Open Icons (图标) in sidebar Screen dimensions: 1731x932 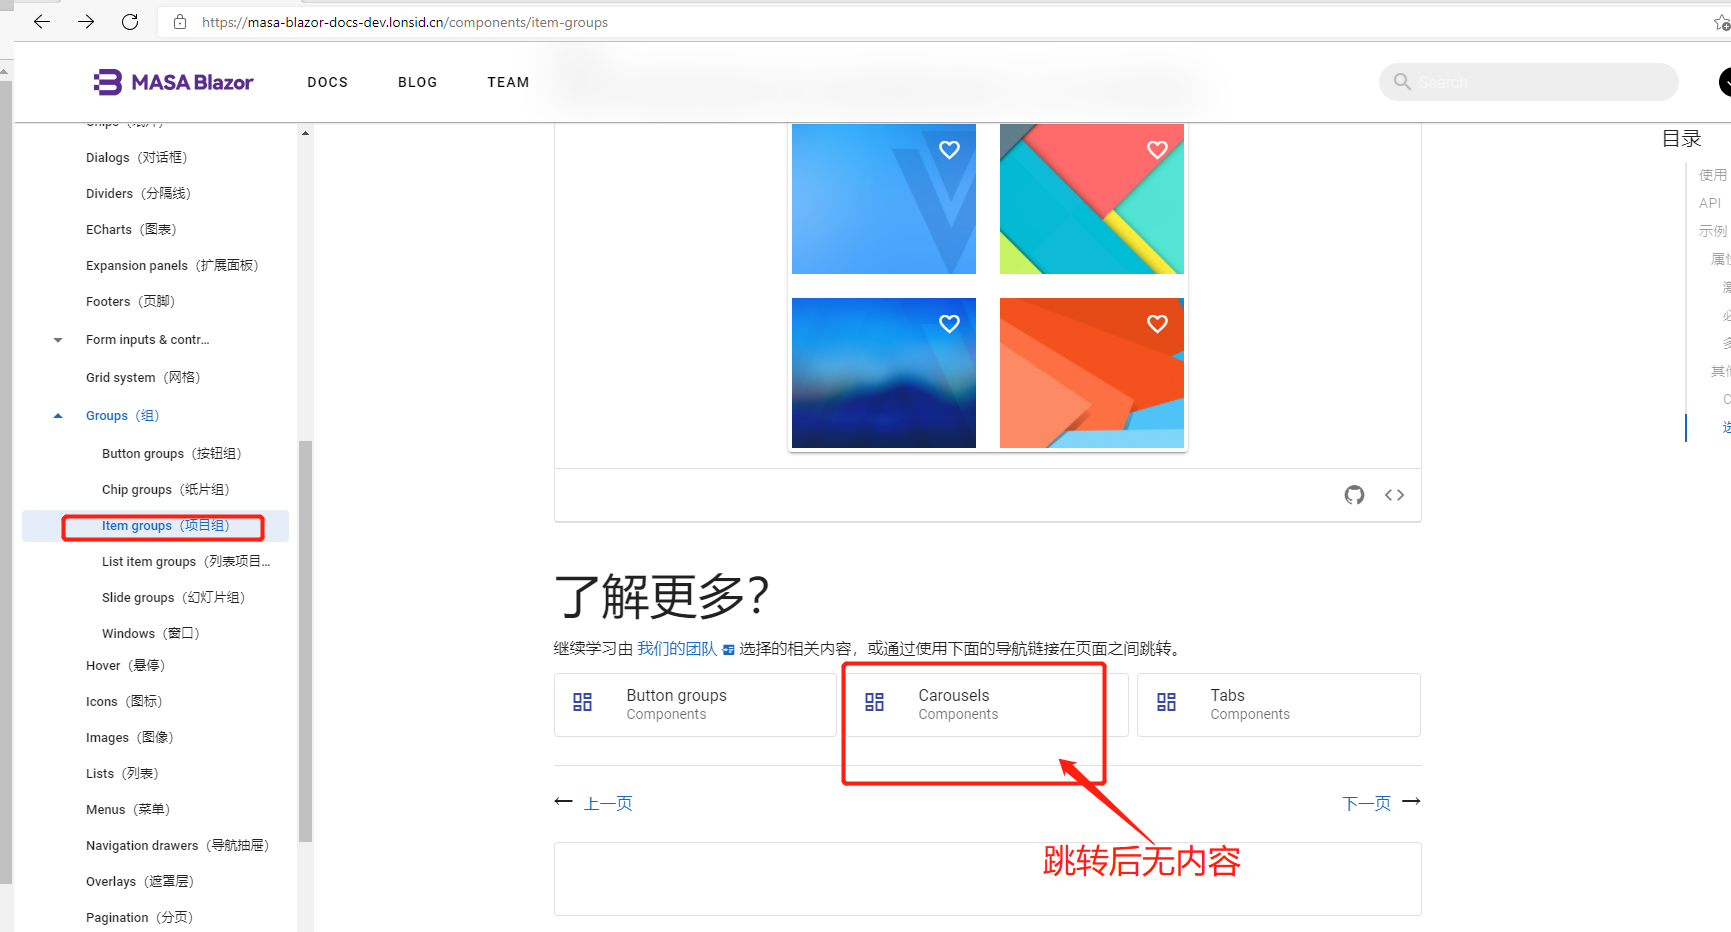pos(124,702)
